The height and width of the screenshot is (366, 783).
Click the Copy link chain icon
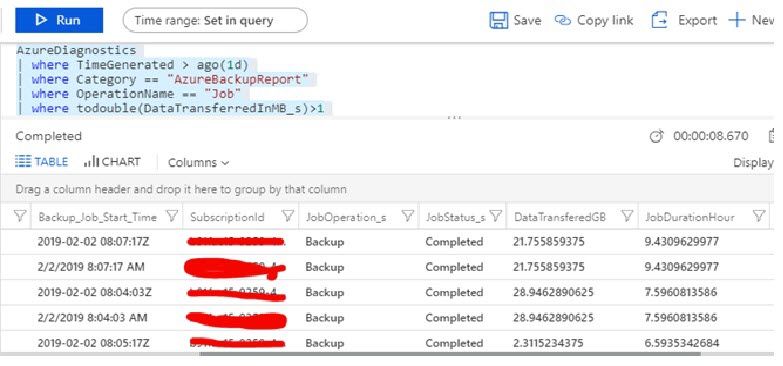(x=562, y=20)
